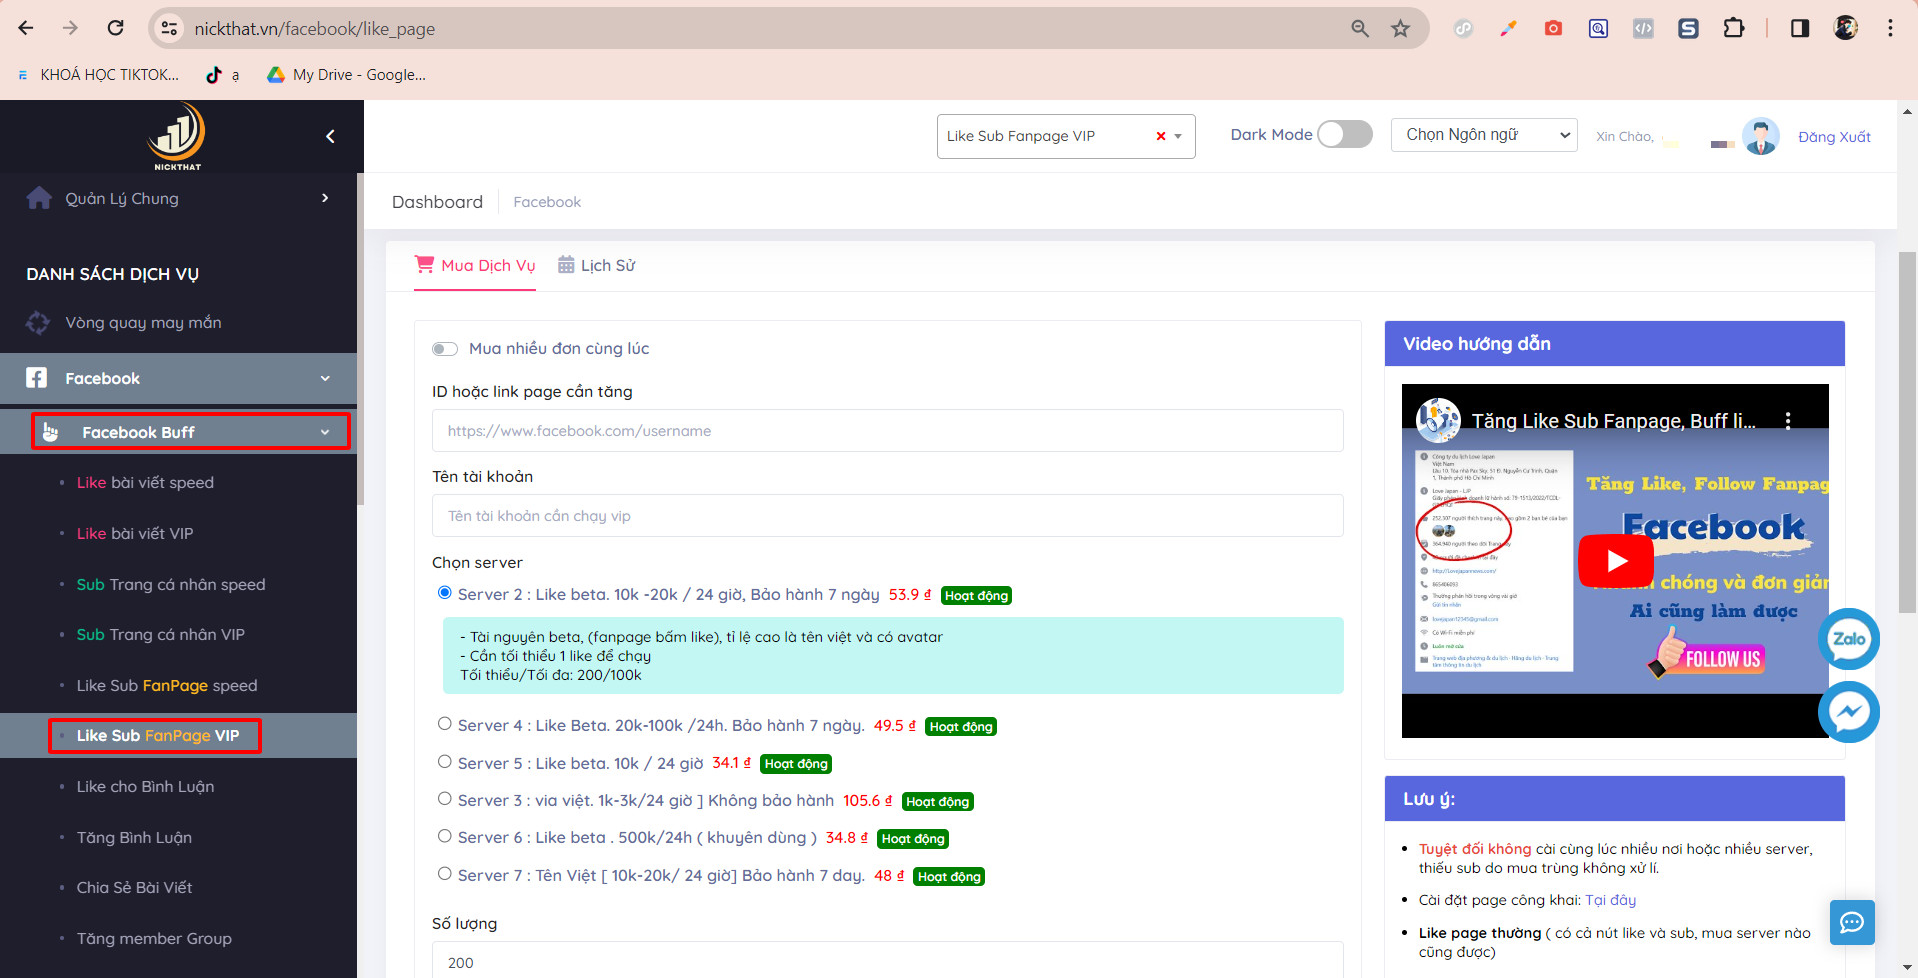Open the TikTok bookmark labeled a
Image resolution: width=1918 pixels, height=978 pixels.
click(x=222, y=75)
